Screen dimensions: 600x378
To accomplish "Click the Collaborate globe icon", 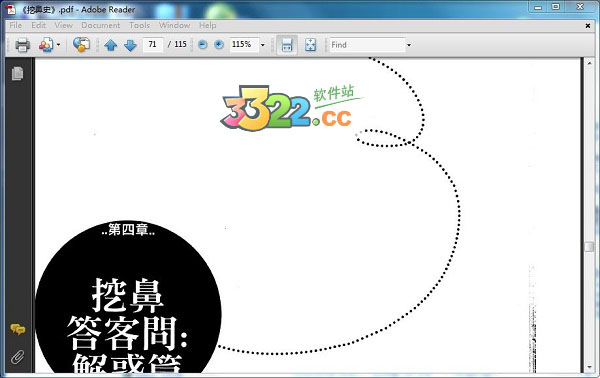I will 82,45.
